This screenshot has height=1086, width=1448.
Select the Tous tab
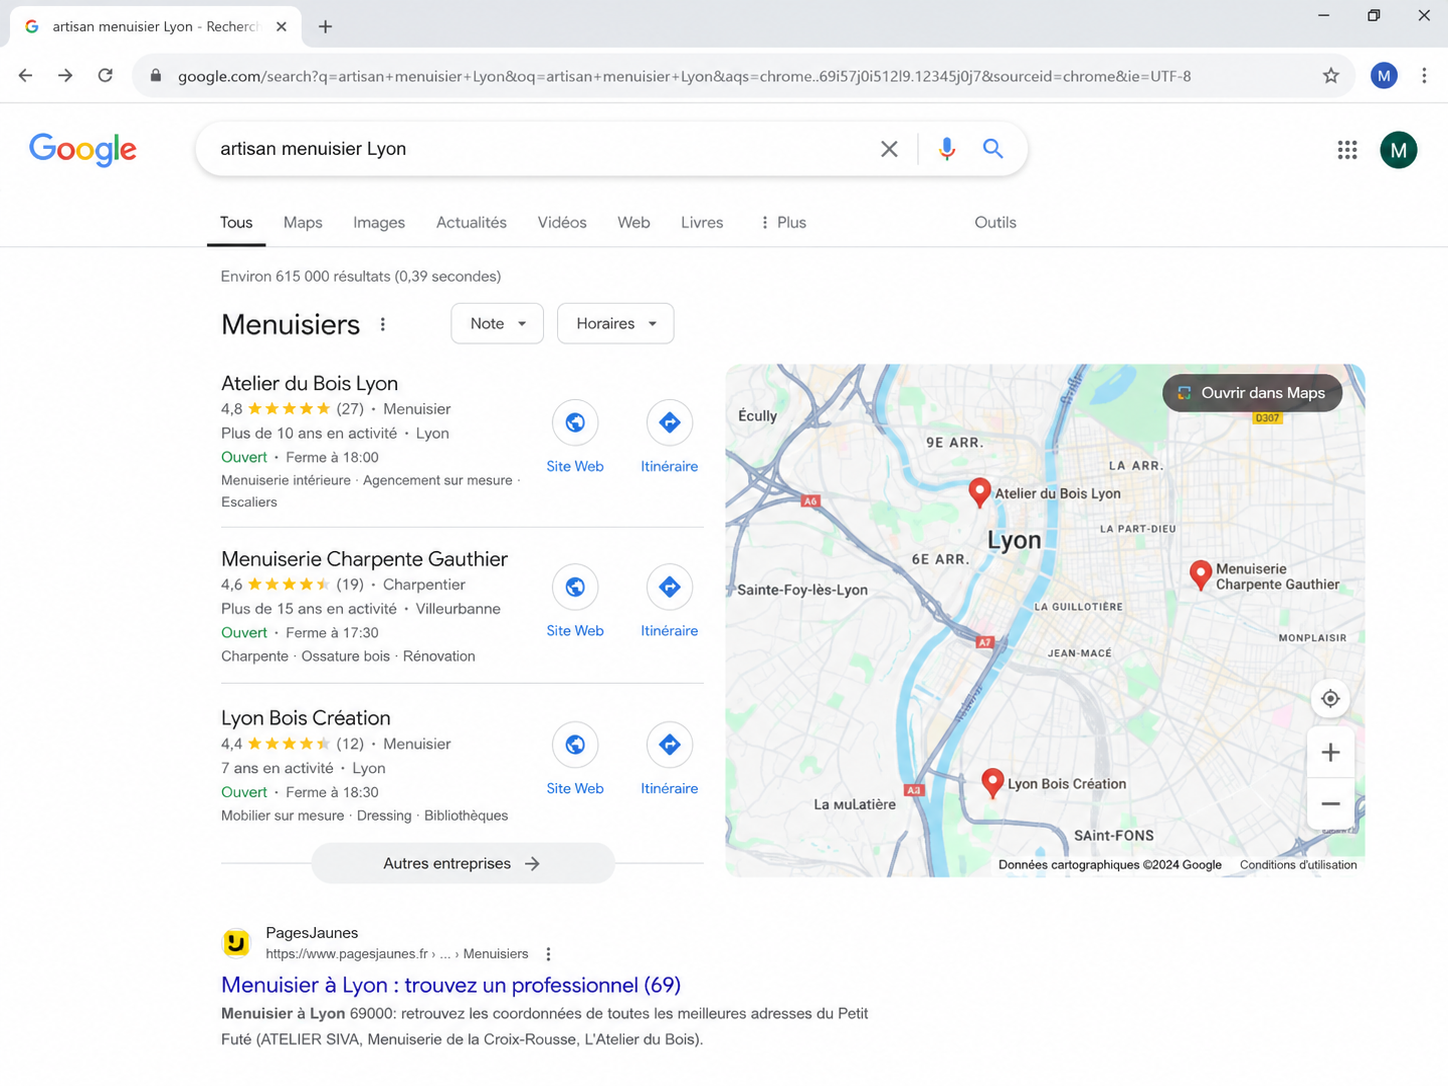(x=236, y=223)
